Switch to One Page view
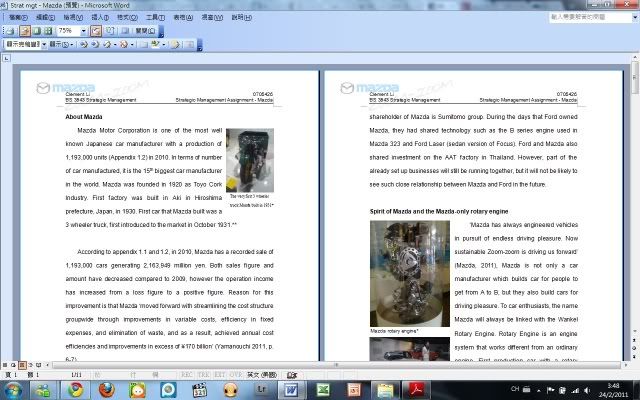Screen dimensions: 640x400 pos(34,31)
